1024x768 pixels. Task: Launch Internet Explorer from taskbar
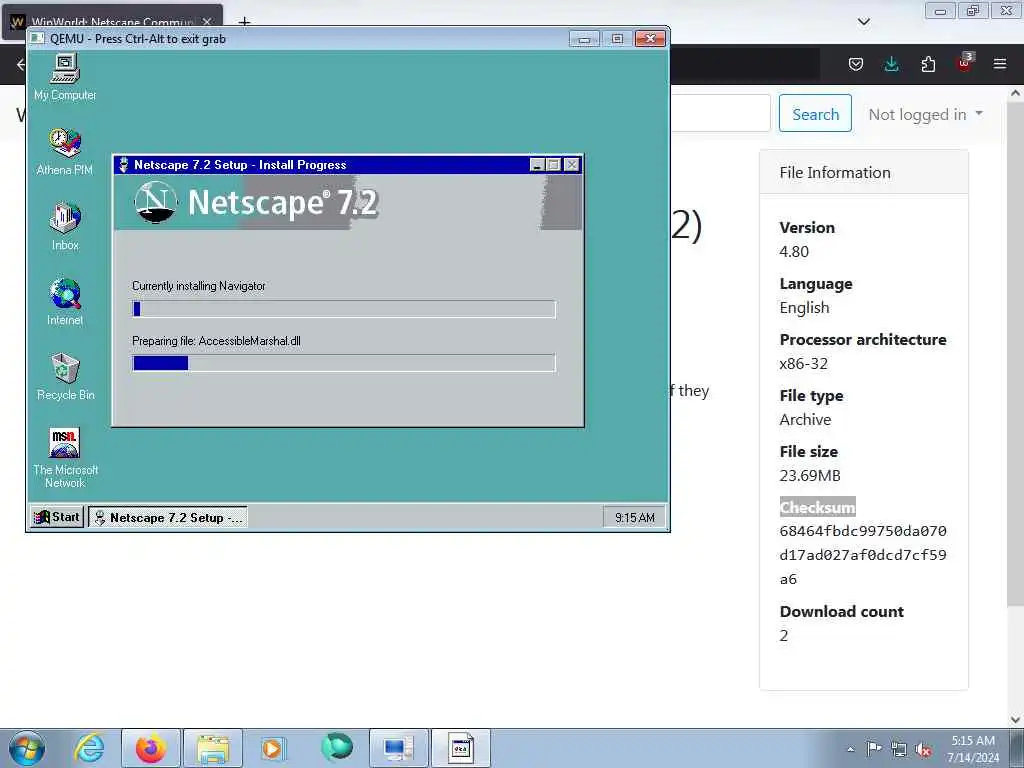(89, 748)
